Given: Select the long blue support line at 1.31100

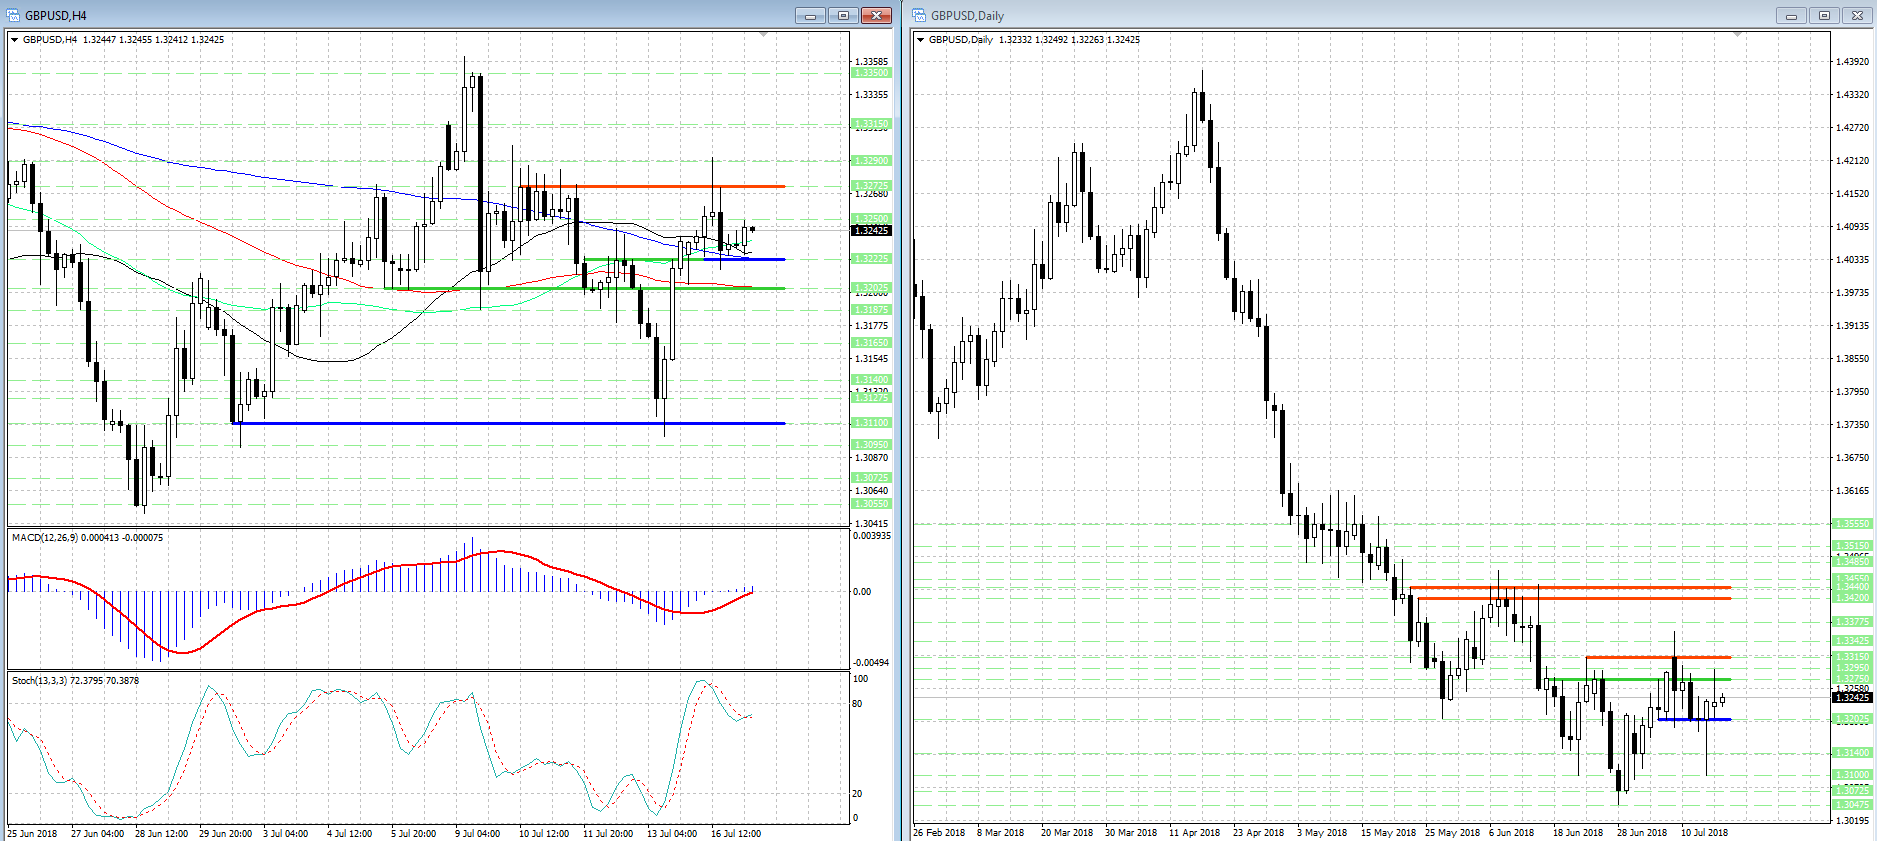Looking at the screenshot, I should (509, 423).
